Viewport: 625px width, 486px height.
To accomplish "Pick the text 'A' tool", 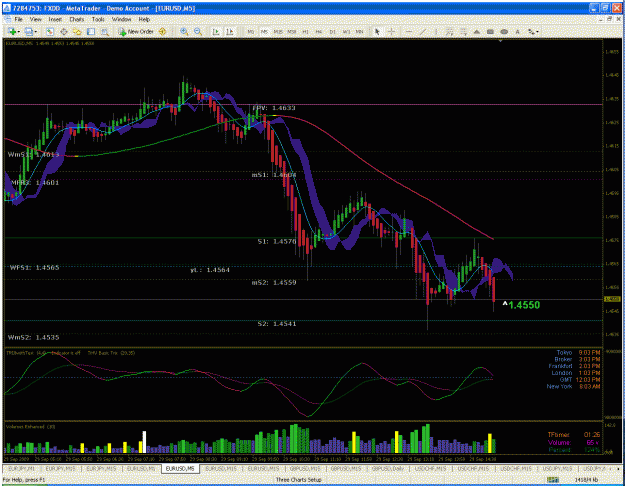I will pos(517,31).
